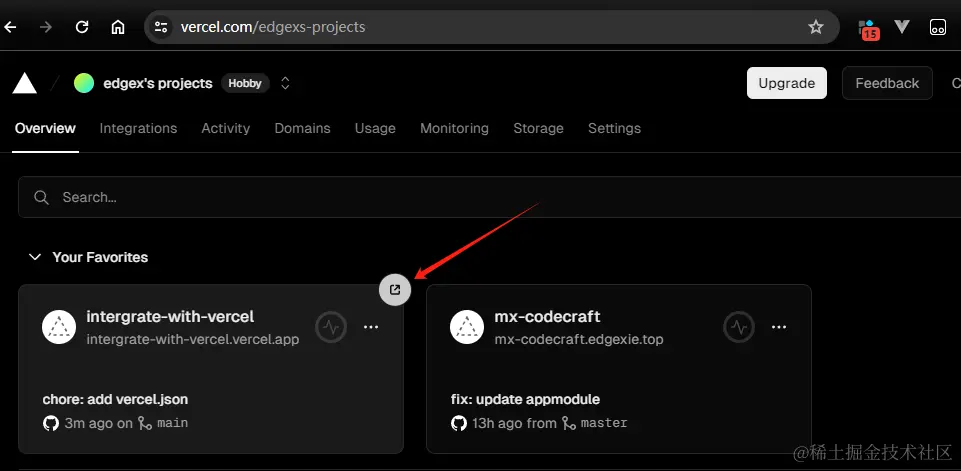
Task: Click the Upgrade button
Action: click(786, 83)
